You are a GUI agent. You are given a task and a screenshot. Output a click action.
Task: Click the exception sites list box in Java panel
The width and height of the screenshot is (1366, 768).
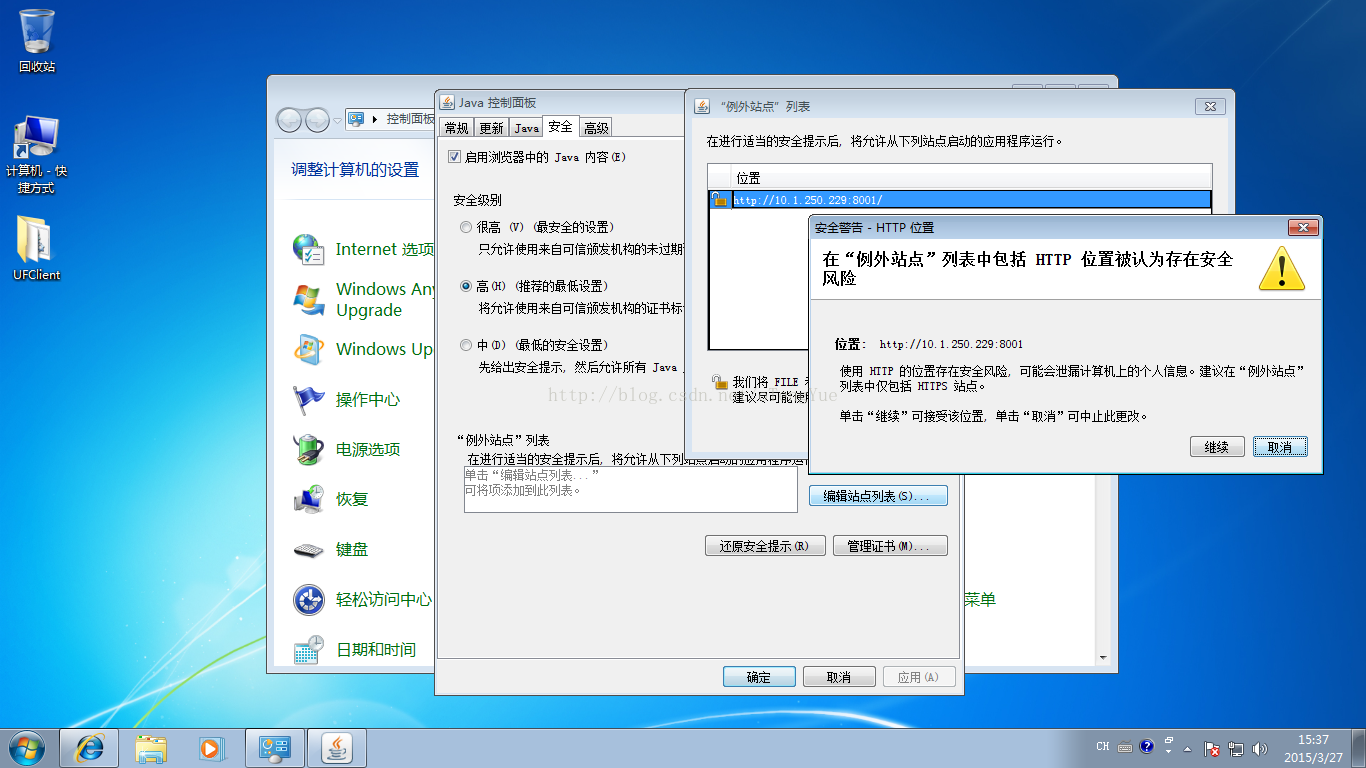[x=630, y=489]
